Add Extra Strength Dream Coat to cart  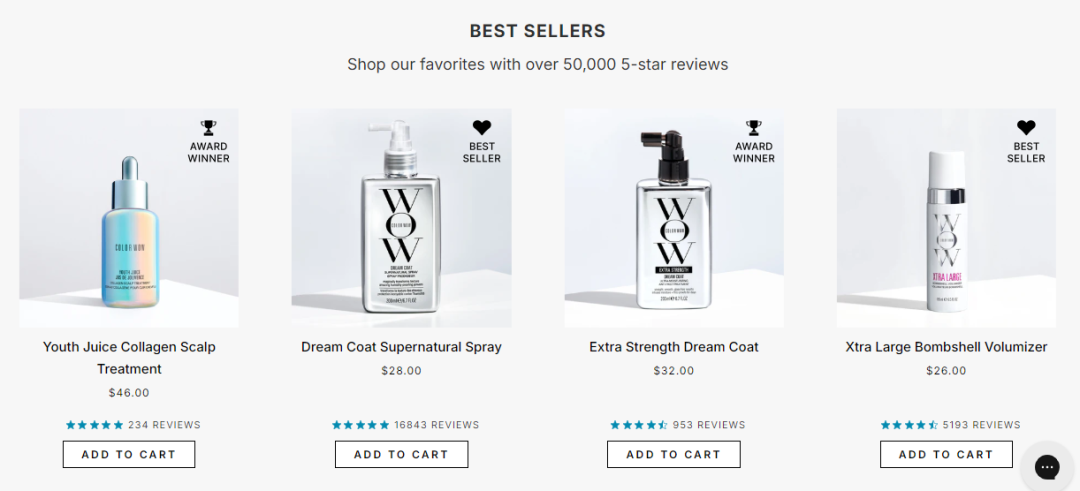click(x=673, y=454)
